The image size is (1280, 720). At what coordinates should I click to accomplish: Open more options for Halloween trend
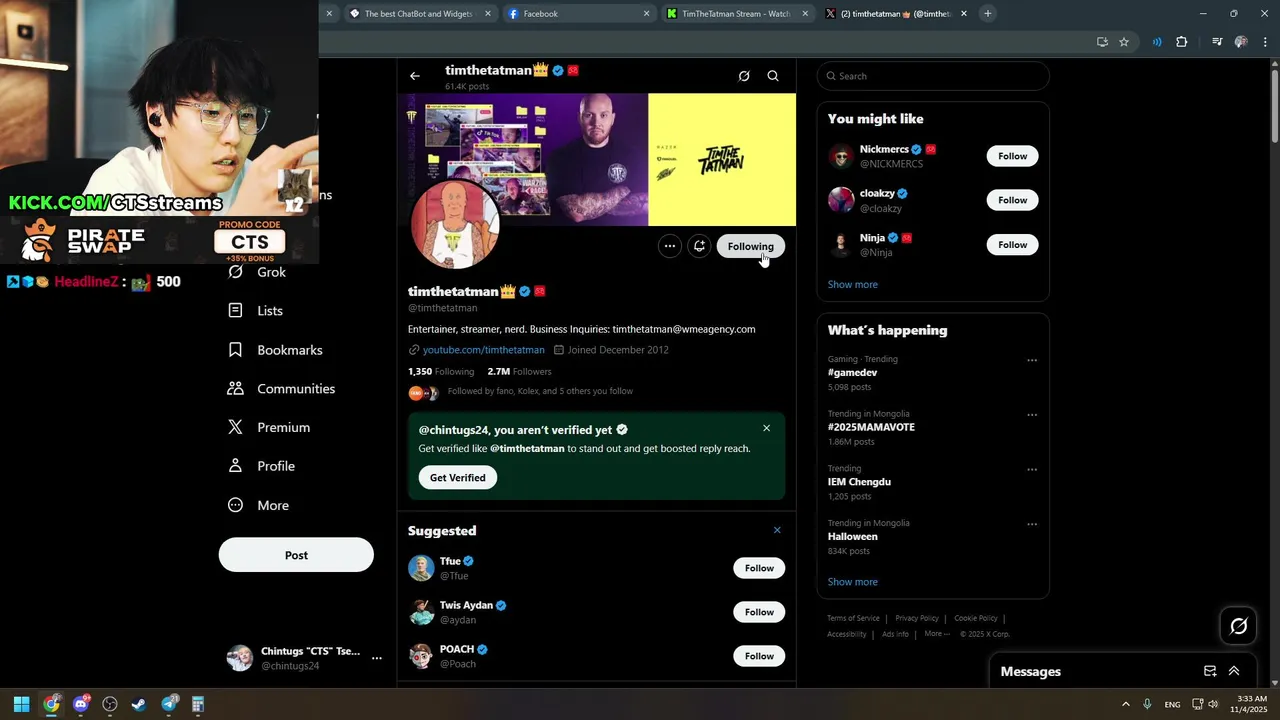1032,524
